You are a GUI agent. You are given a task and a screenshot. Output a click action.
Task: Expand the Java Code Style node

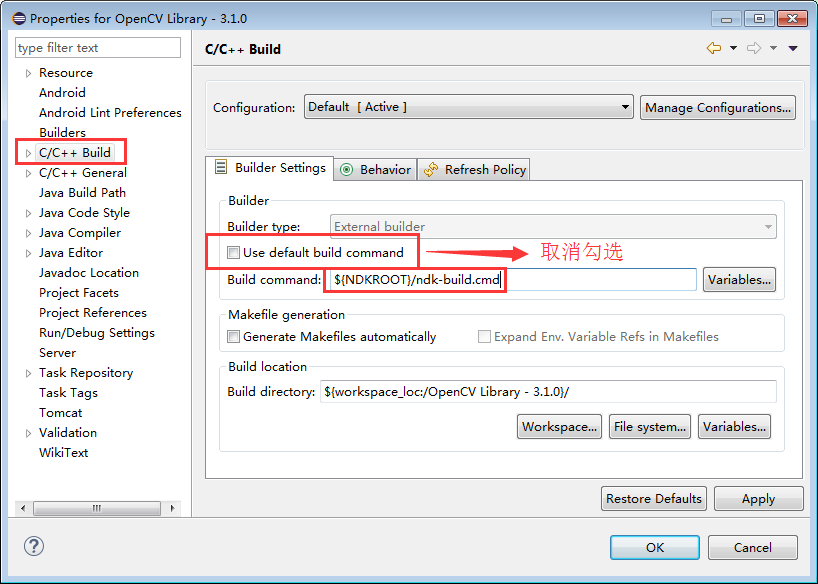pos(28,213)
